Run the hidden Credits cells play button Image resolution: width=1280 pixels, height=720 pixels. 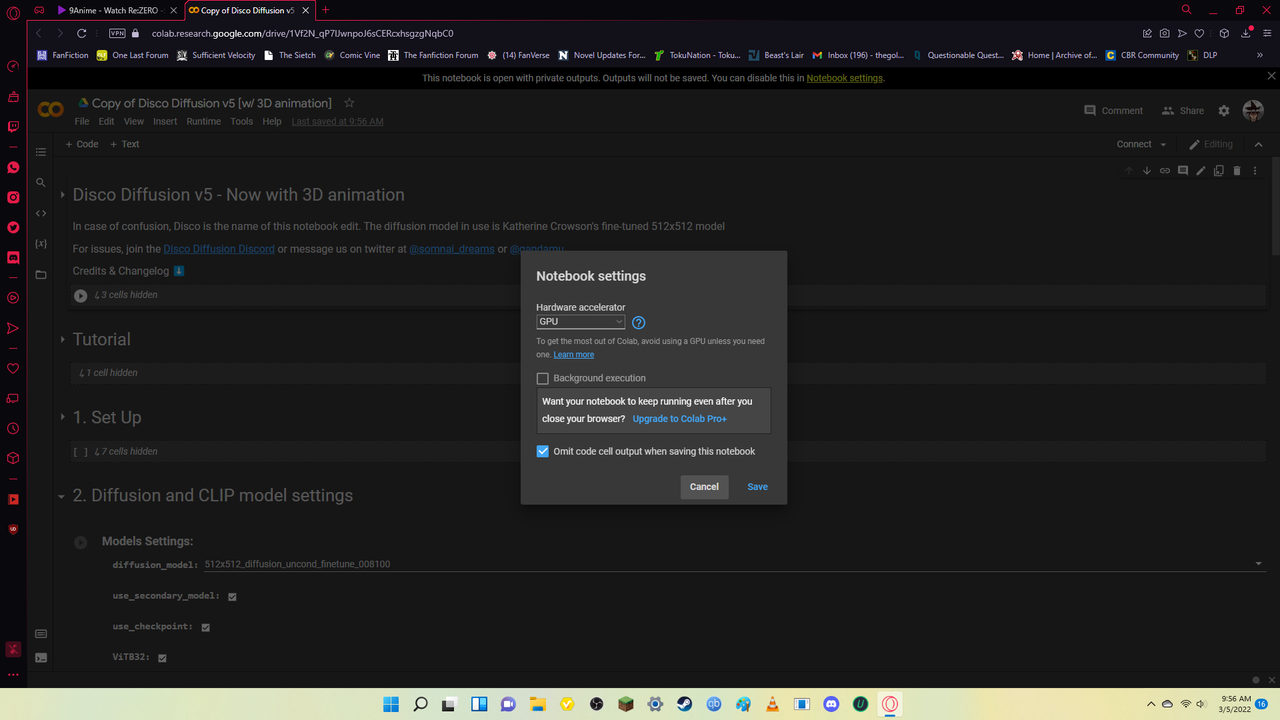[81, 295]
